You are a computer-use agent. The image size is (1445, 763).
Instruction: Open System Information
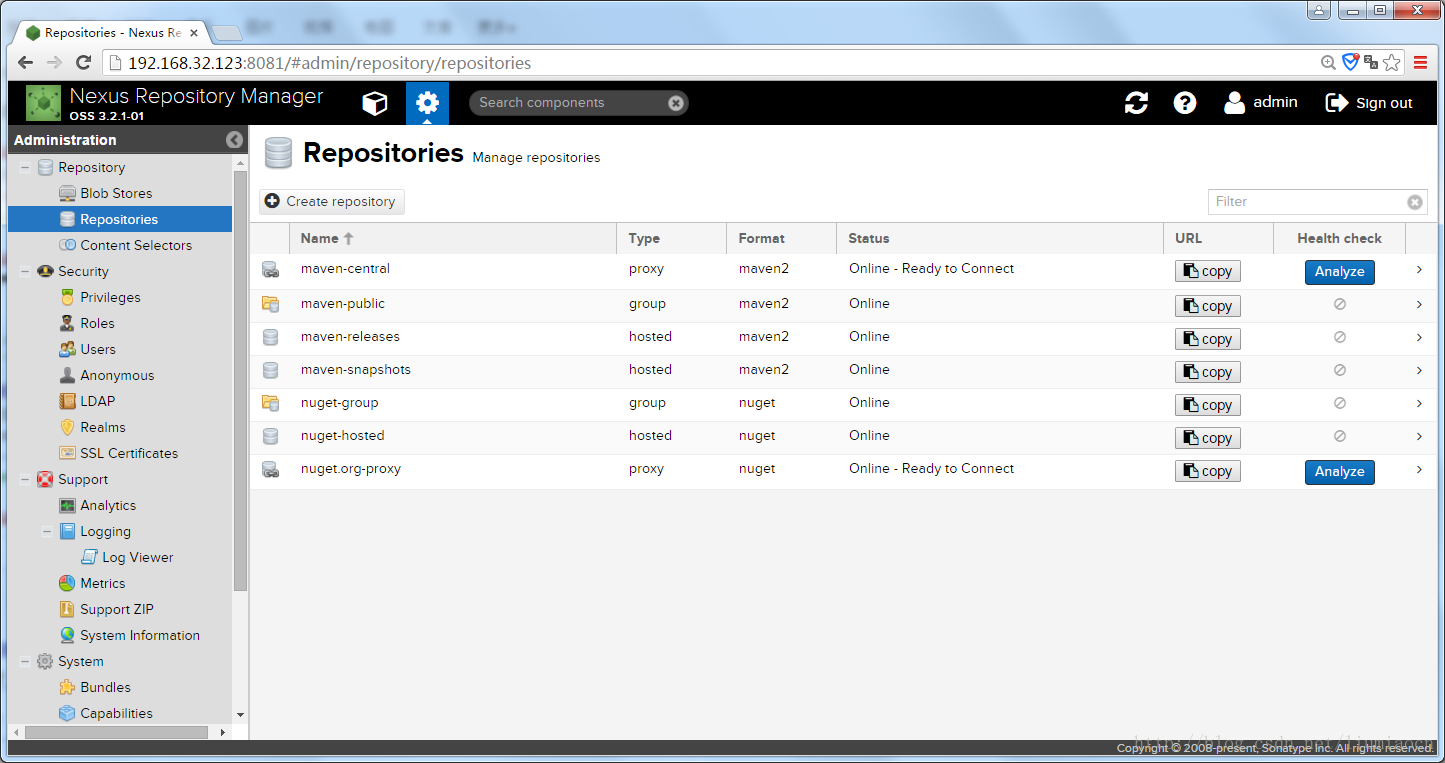pyautogui.click(x=140, y=635)
